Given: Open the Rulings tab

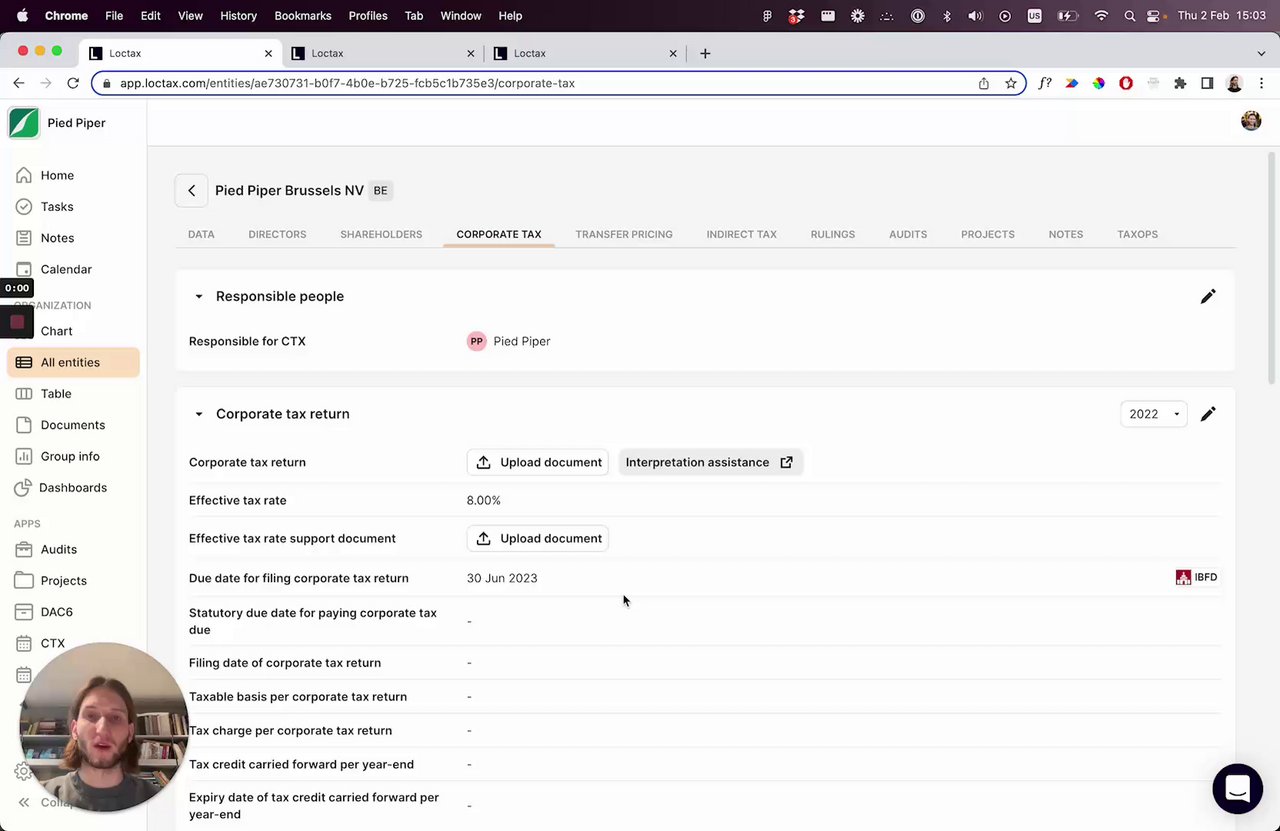Looking at the screenshot, I should pyautogui.click(x=832, y=234).
